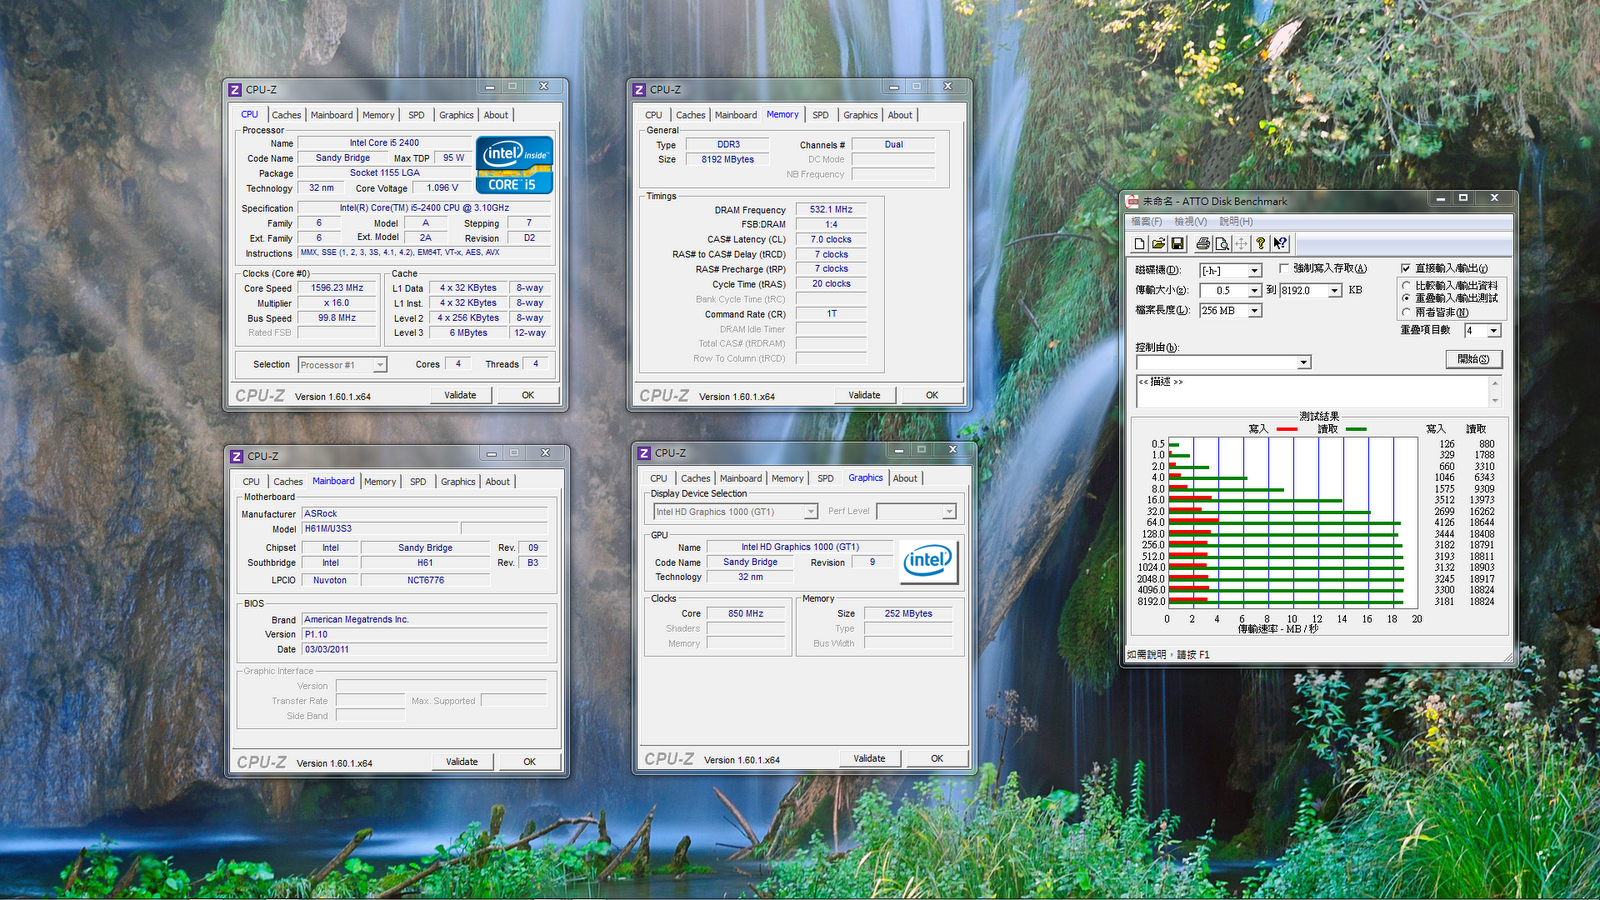This screenshot has height=900, width=1600.
Task: Click the manufacturer value "ASRock"
Action: [x=321, y=514]
